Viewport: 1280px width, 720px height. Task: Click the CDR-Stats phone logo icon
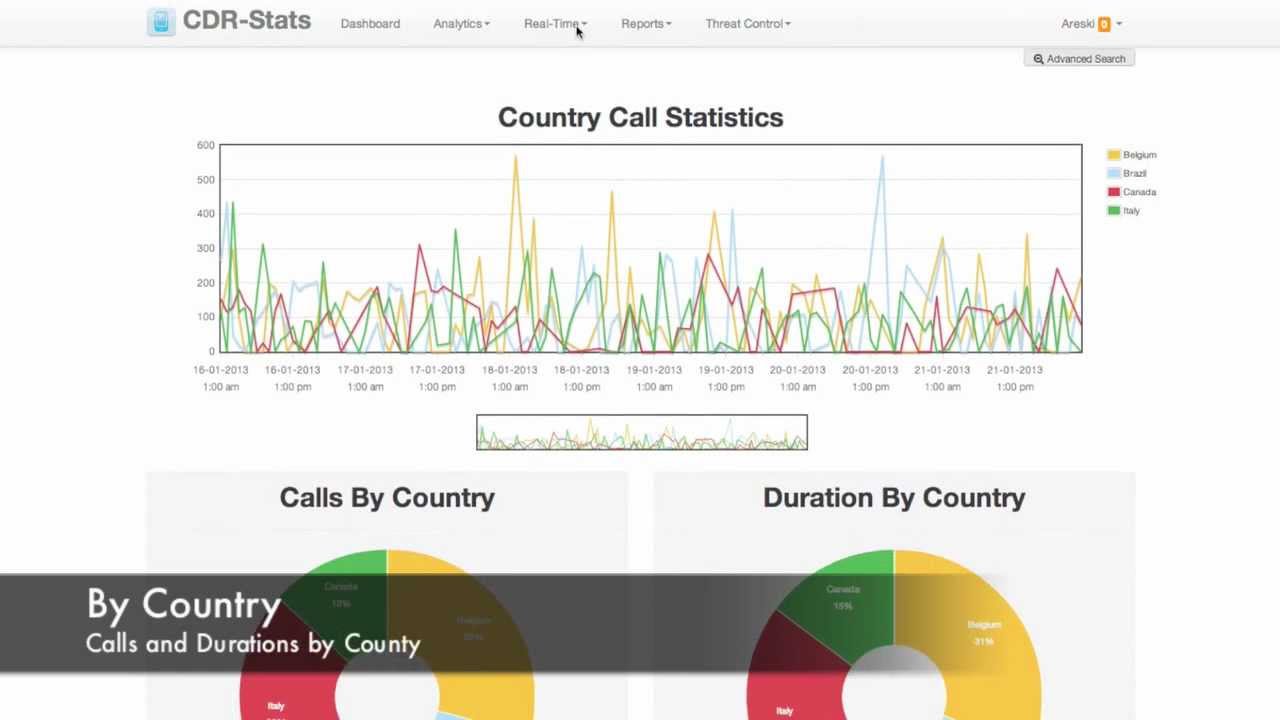(x=160, y=21)
